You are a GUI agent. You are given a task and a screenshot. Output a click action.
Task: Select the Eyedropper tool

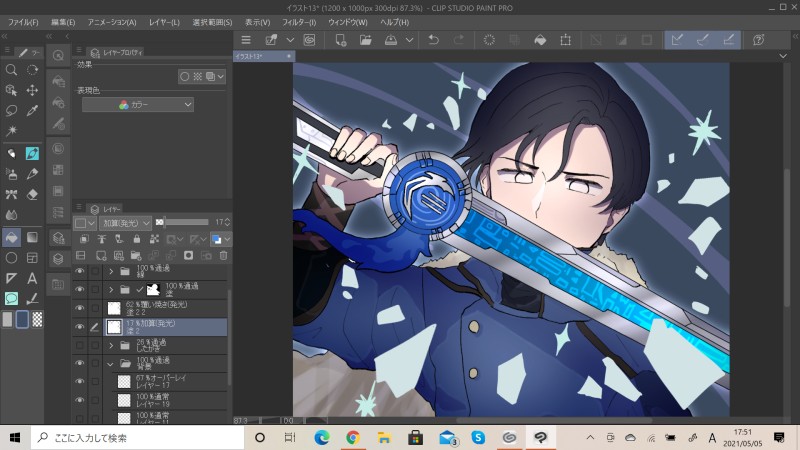pyautogui.click(x=32, y=111)
